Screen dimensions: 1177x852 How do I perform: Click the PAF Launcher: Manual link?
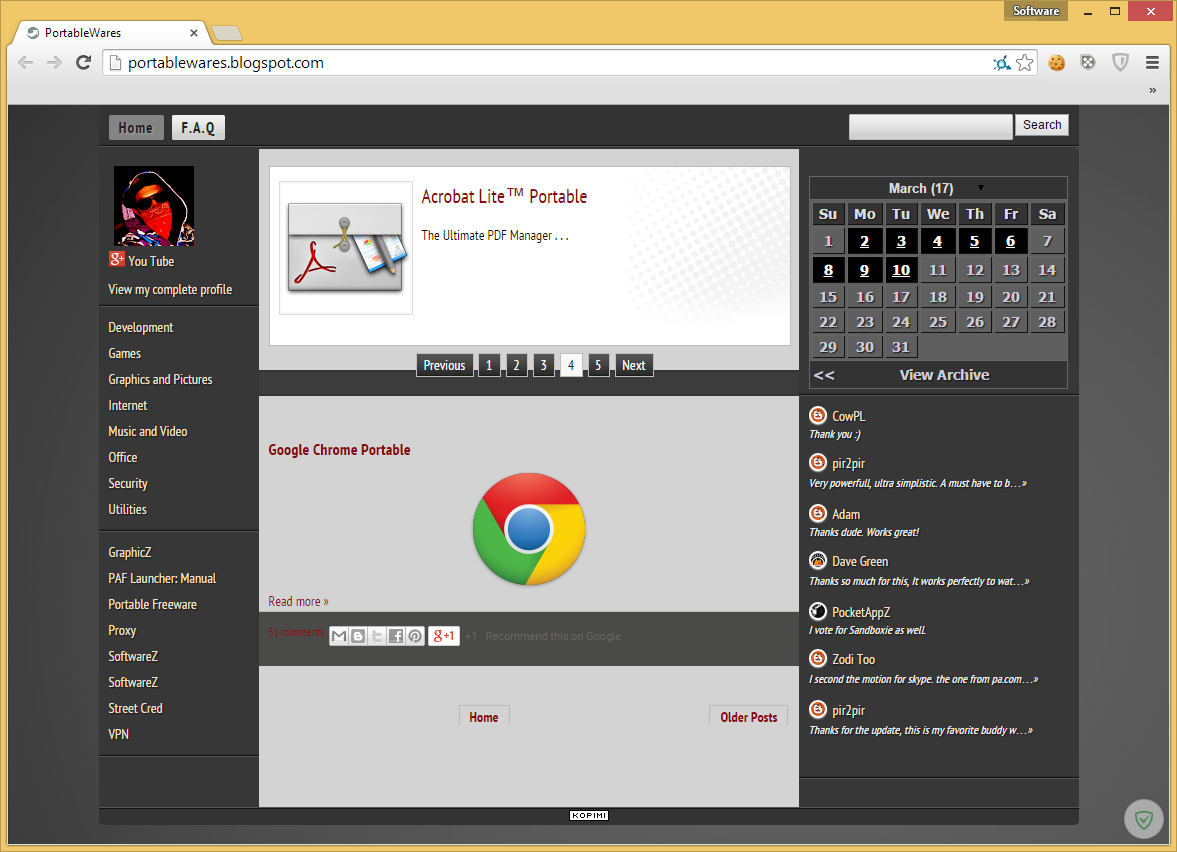point(162,578)
